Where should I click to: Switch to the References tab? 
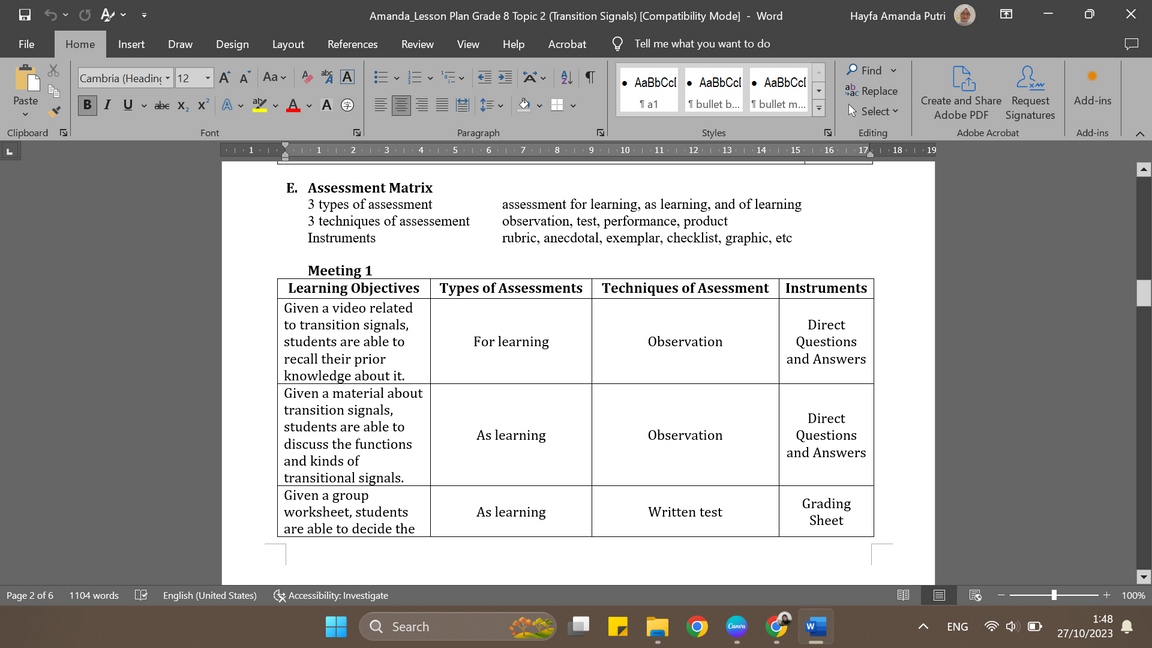(352, 44)
